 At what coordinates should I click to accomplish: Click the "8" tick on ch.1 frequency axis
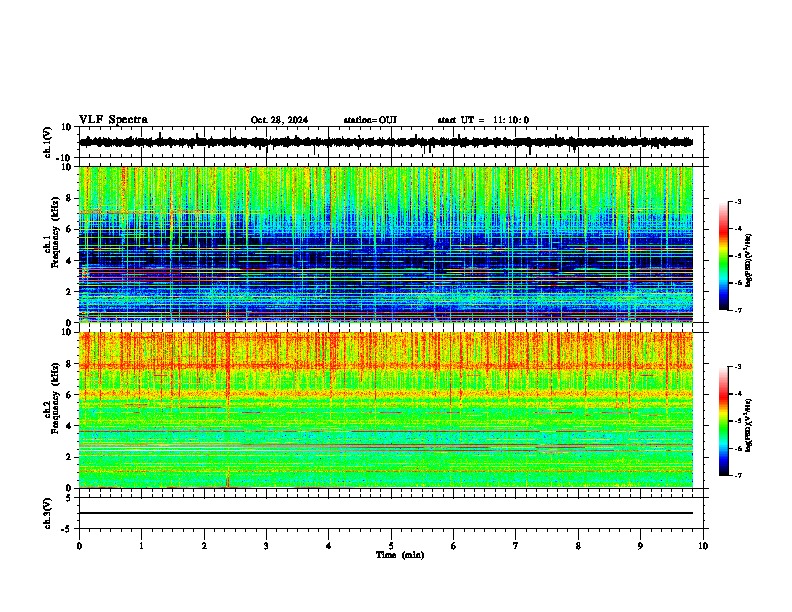pyautogui.click(x=69, y=198)
